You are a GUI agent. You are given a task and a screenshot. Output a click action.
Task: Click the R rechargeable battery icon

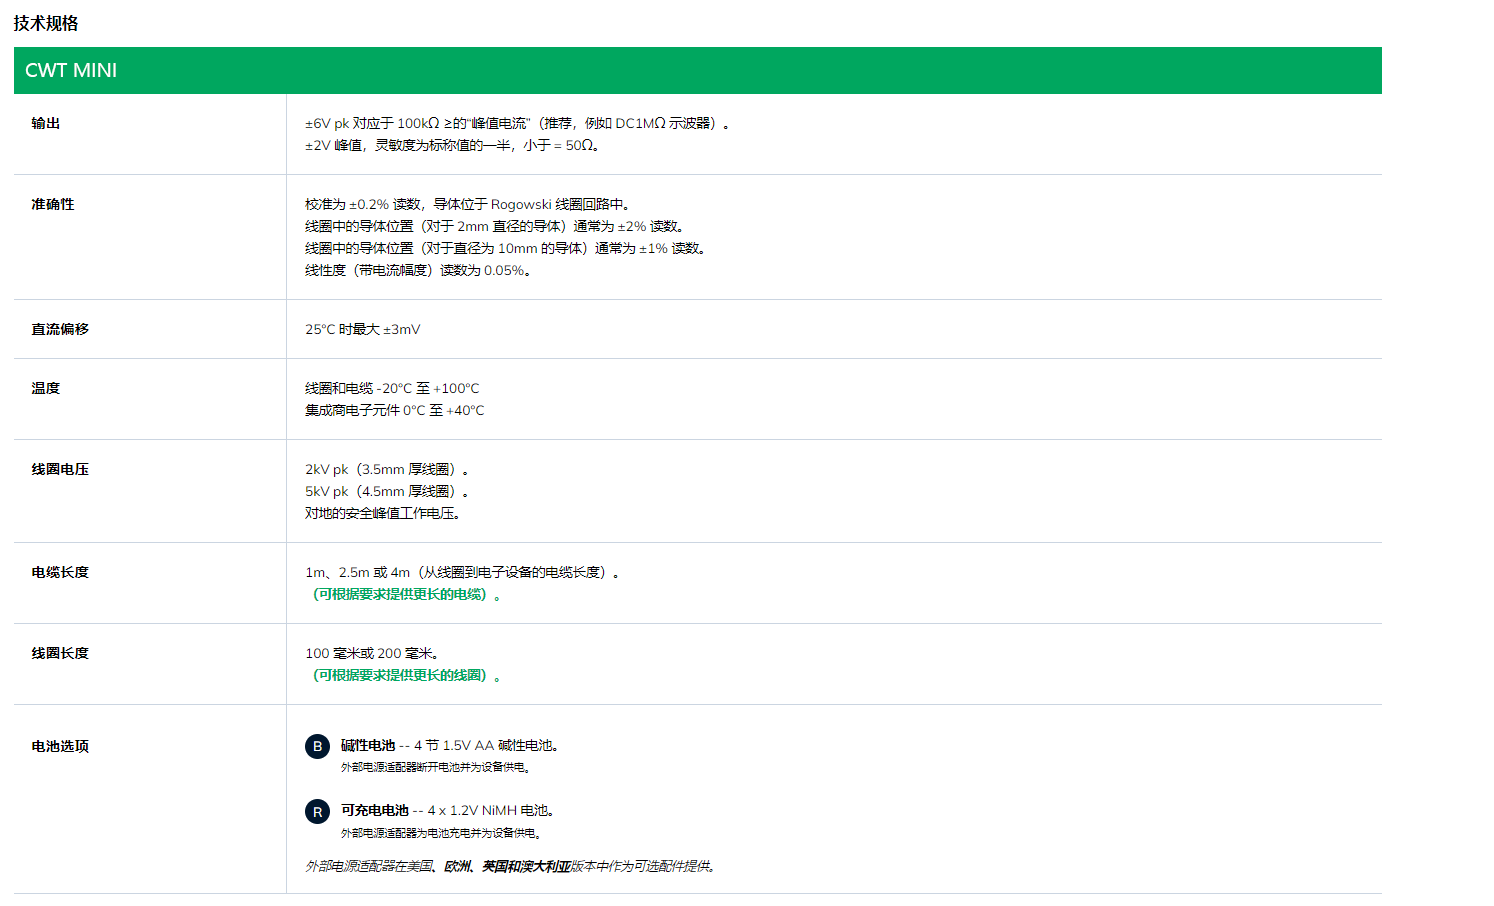[317, 811]
